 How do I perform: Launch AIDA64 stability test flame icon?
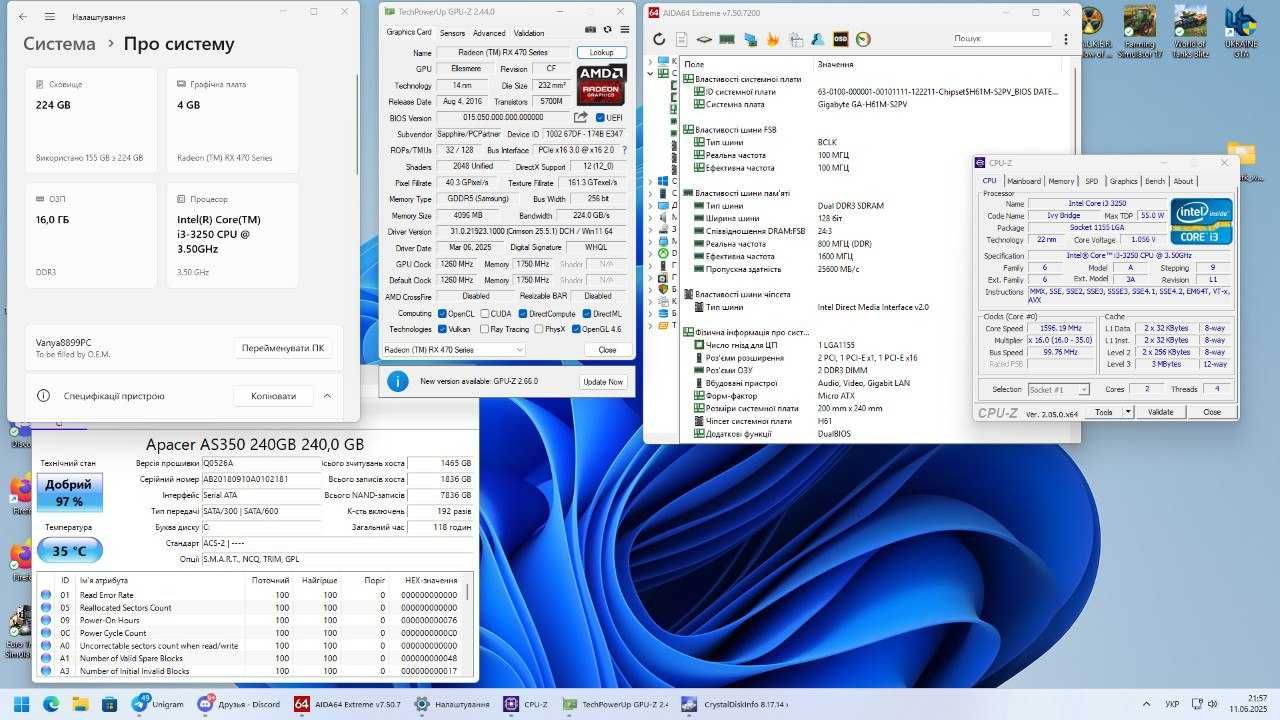click(x=773, y=39)
